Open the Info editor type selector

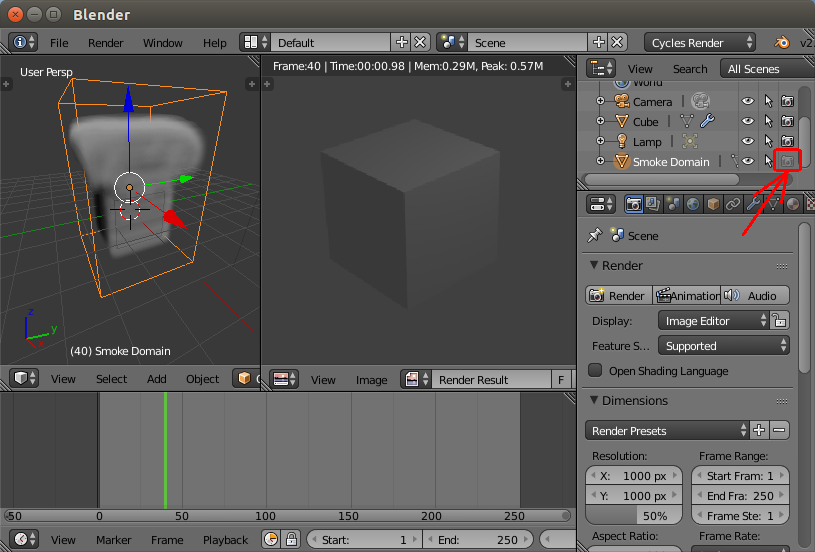click(23, 42)
